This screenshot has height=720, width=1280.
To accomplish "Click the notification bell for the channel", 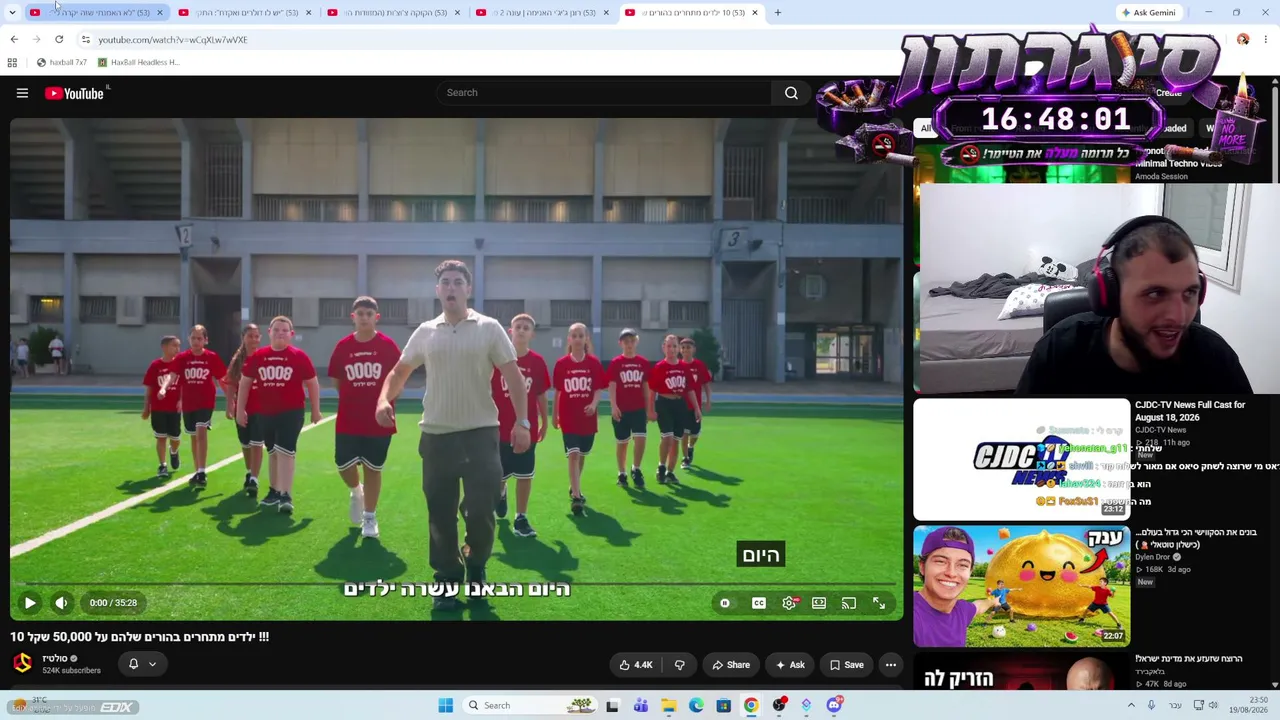I will pos(133,664).
